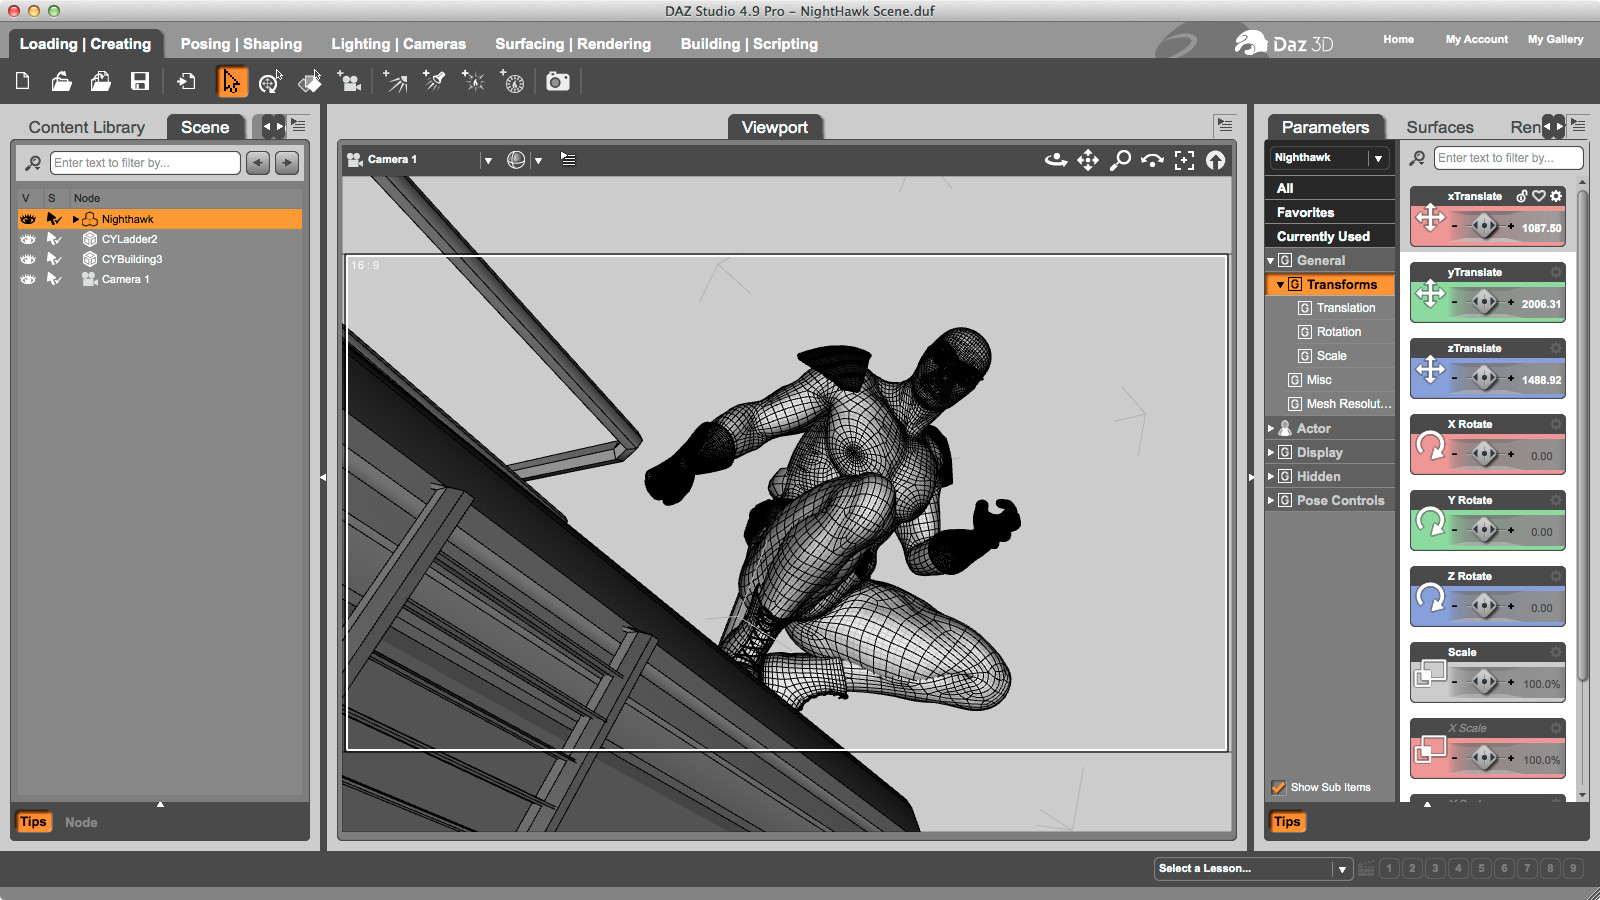Click the Home link
The height and width of the screenshot is (900, 1600).
[1399, 39]
